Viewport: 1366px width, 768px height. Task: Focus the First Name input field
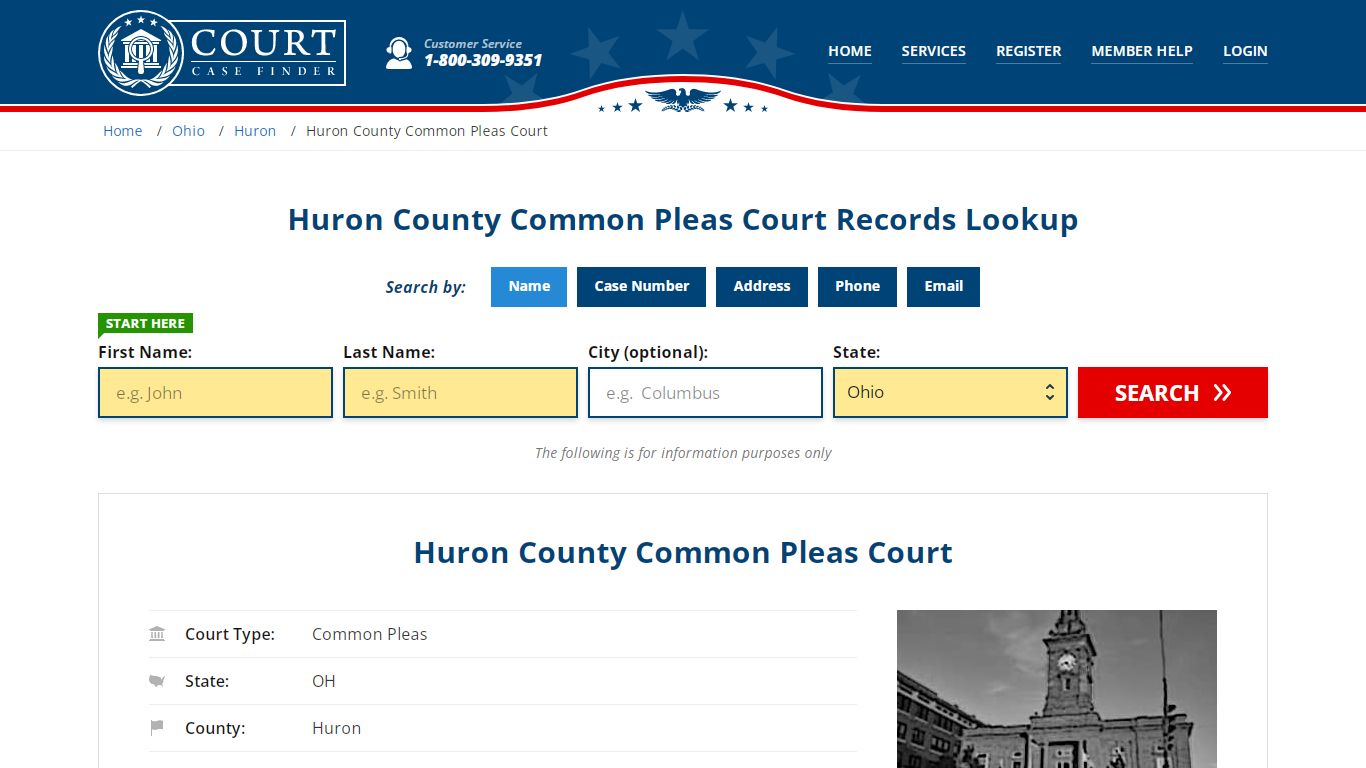coord(215,393)
